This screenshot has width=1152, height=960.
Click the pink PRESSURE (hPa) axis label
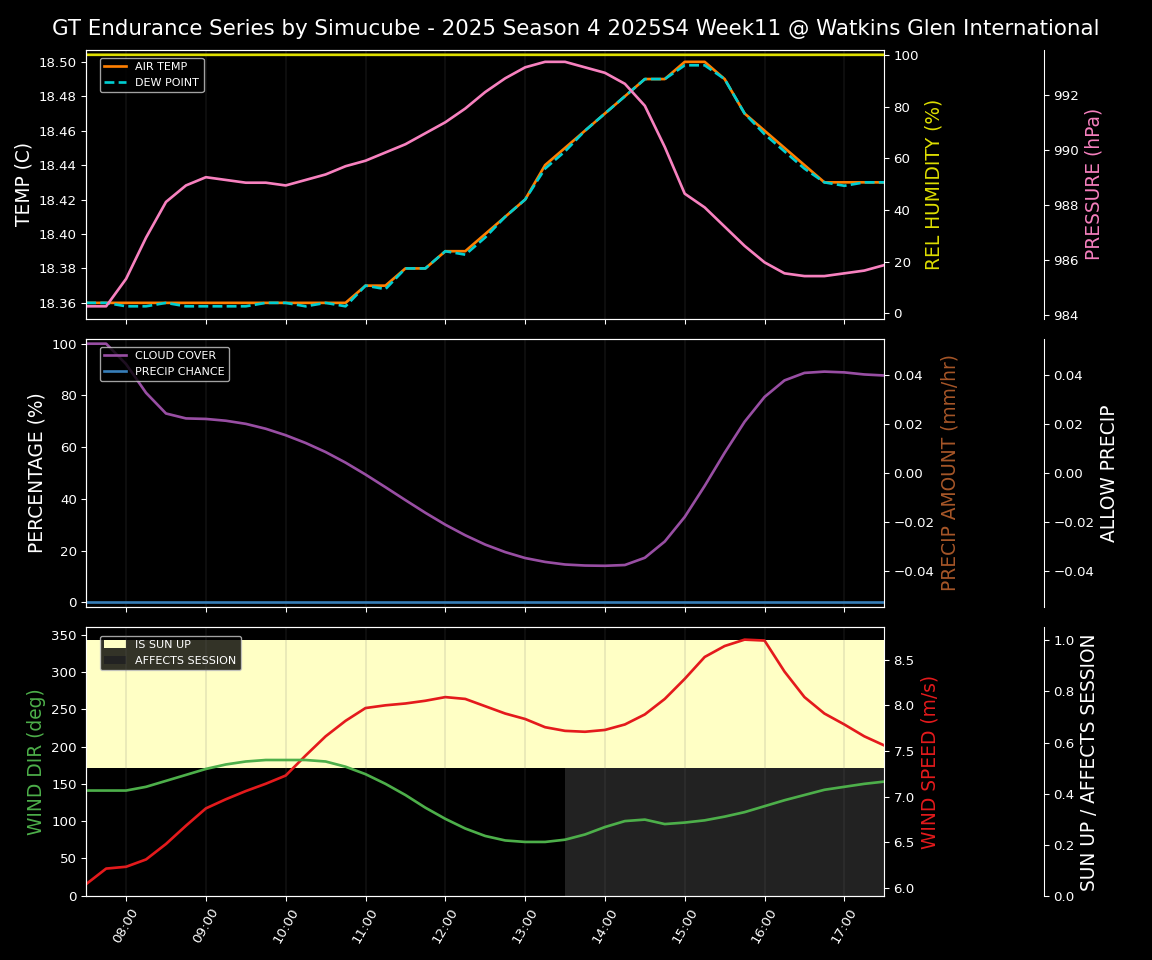point(1093,185)
